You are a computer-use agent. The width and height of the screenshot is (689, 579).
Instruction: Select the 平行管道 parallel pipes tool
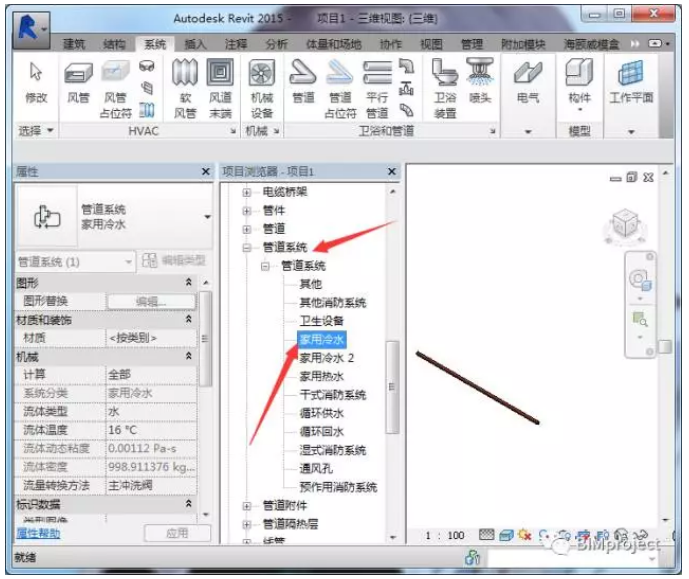[x=377, y=89]
